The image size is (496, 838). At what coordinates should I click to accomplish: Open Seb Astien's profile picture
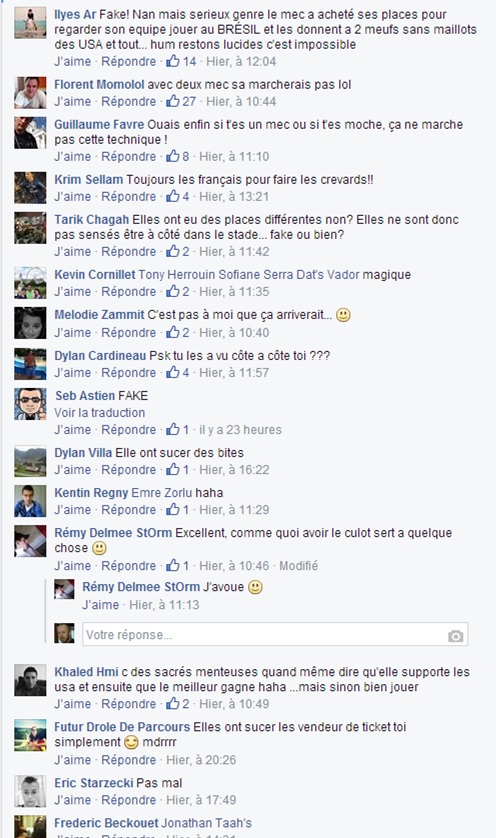tap(30, 404)
